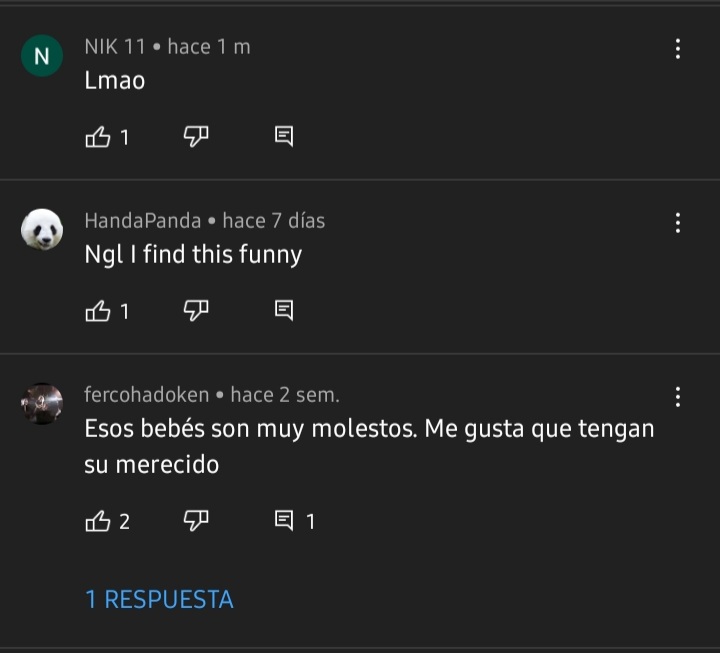This screenshot has width=720, height=653.
Task: Dislike NIK 11's comment
Action: 195,137
